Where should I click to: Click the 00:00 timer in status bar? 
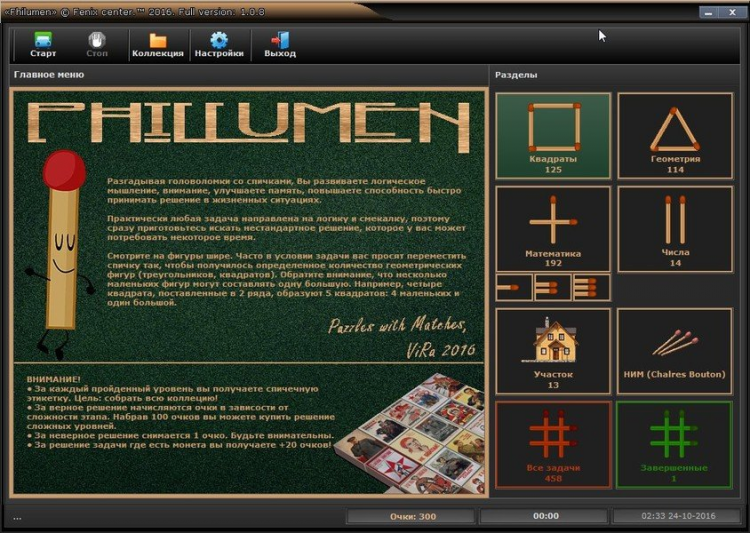545,516
